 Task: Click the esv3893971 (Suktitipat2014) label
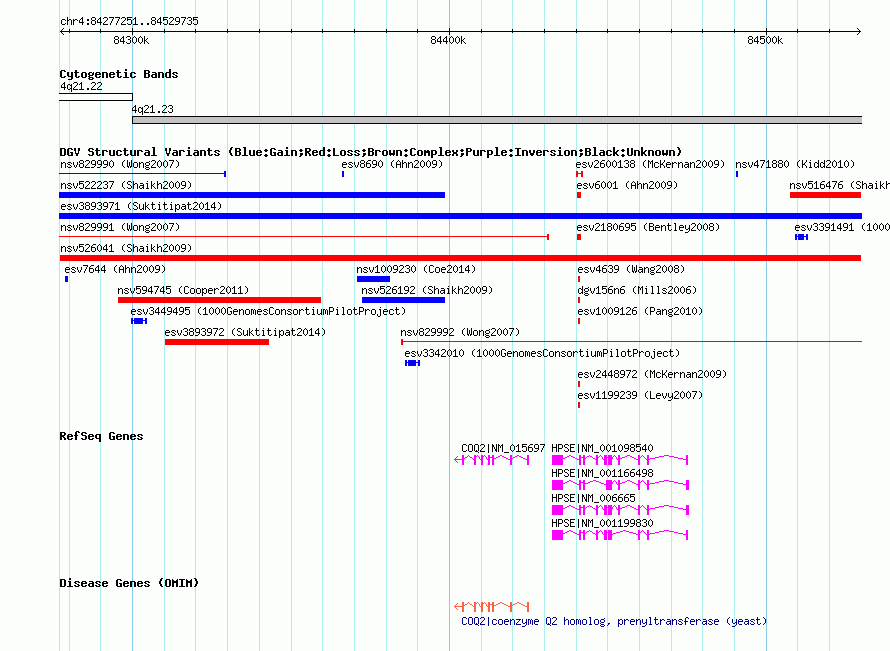coord(141,206)
